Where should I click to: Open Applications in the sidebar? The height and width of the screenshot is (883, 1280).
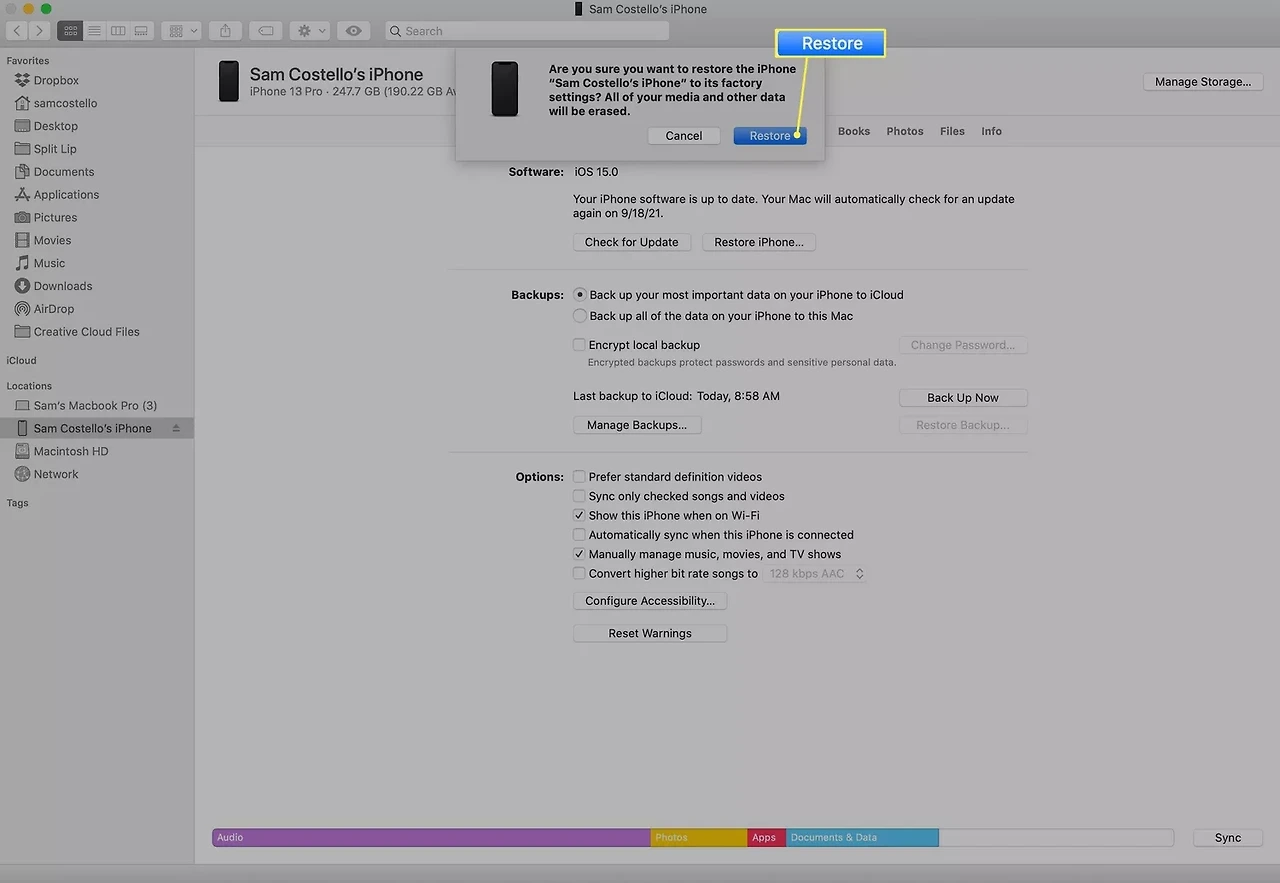click(x=66, y=195)
